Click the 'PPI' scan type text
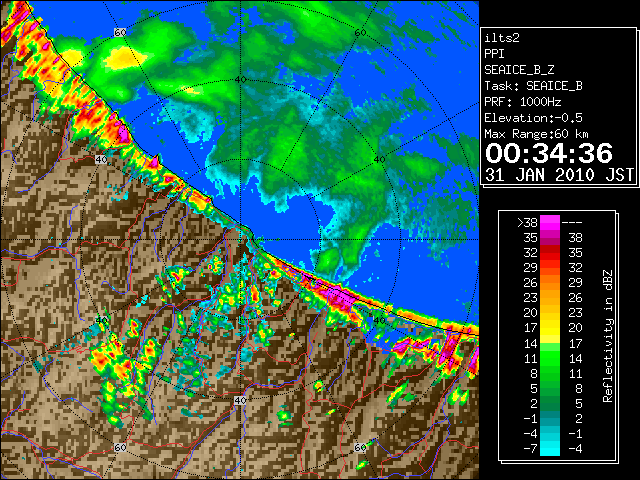The height and width of the screenshot is (480, 640). tap(494, 54)
